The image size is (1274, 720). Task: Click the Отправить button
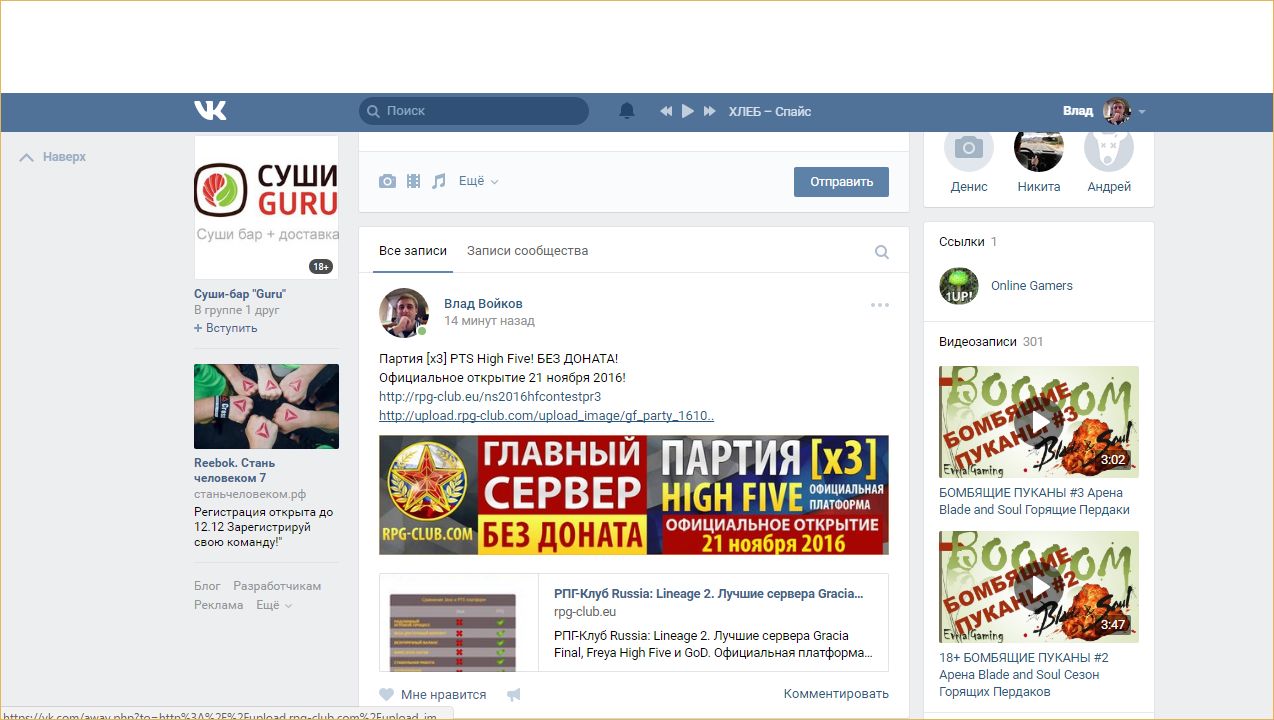pyautogui.click(x=841, y=181)
